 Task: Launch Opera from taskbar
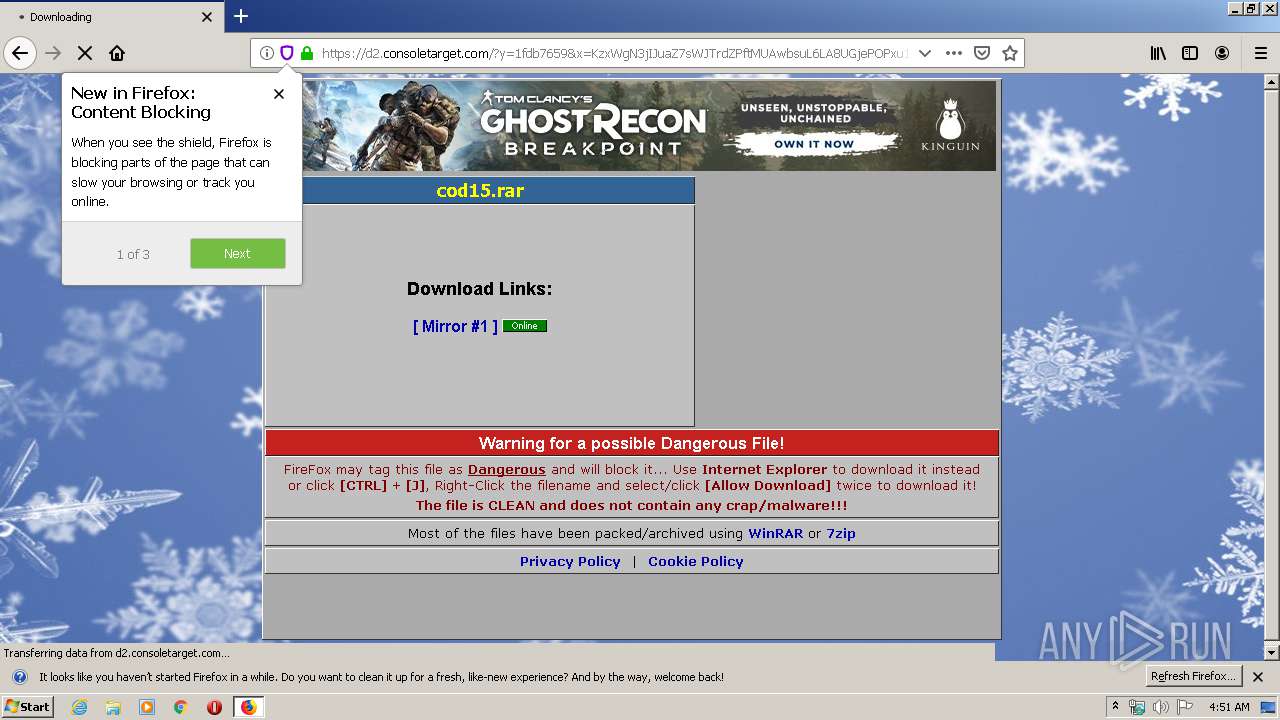tap(214, 707)
